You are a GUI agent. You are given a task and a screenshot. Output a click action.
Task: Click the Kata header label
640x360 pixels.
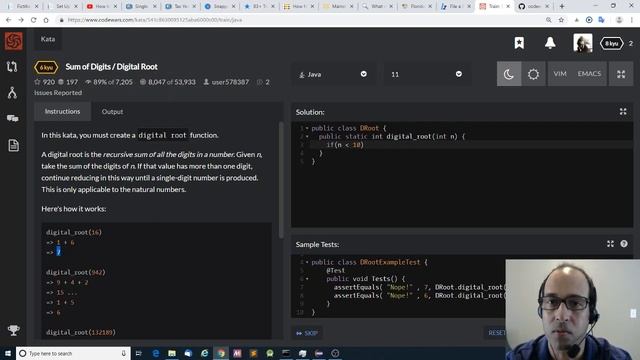coord(48,39)
